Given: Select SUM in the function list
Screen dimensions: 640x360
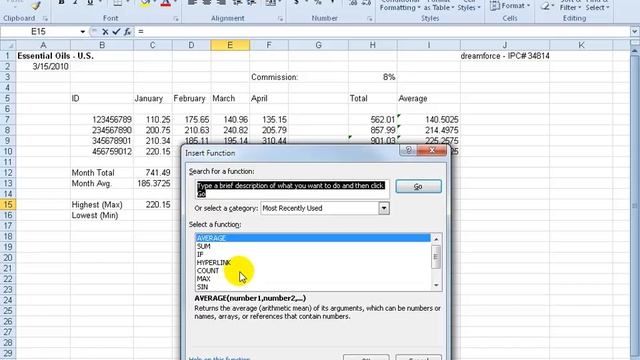Looking at the screenshot, I should click(x=313, y=246).
